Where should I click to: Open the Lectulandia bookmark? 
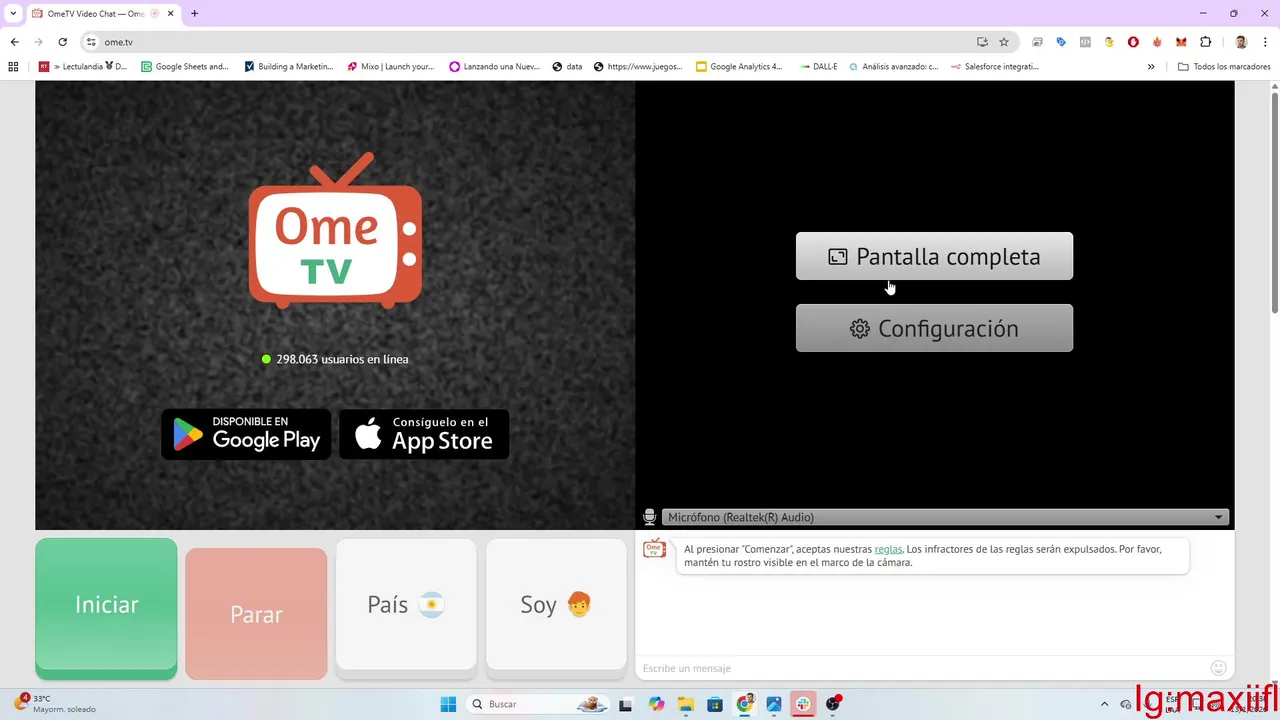tap(83, 67)
